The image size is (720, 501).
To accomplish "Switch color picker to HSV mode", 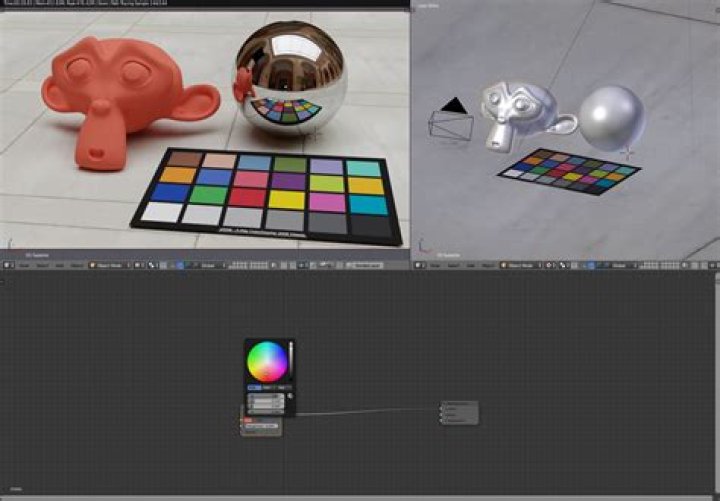I will click(x=269, y=386).
